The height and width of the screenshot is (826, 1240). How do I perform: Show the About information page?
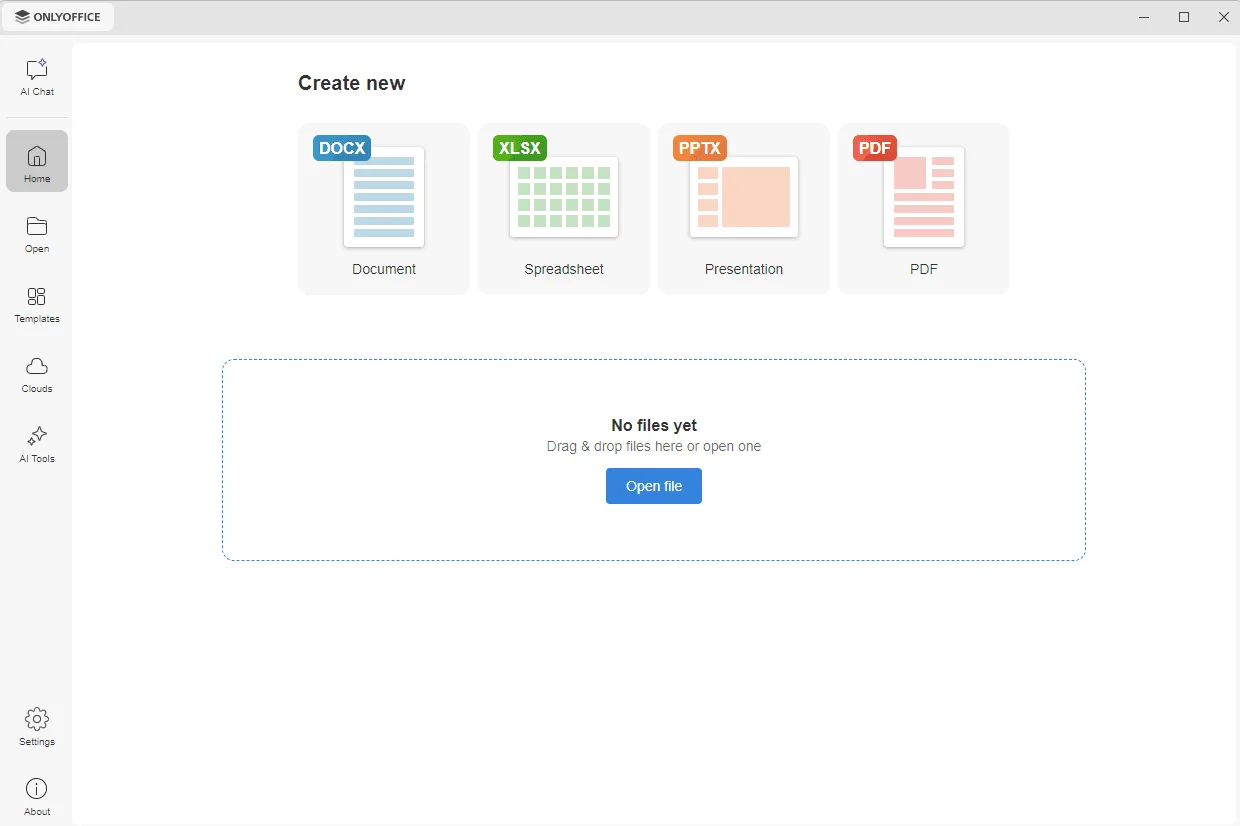coord(37,797)
